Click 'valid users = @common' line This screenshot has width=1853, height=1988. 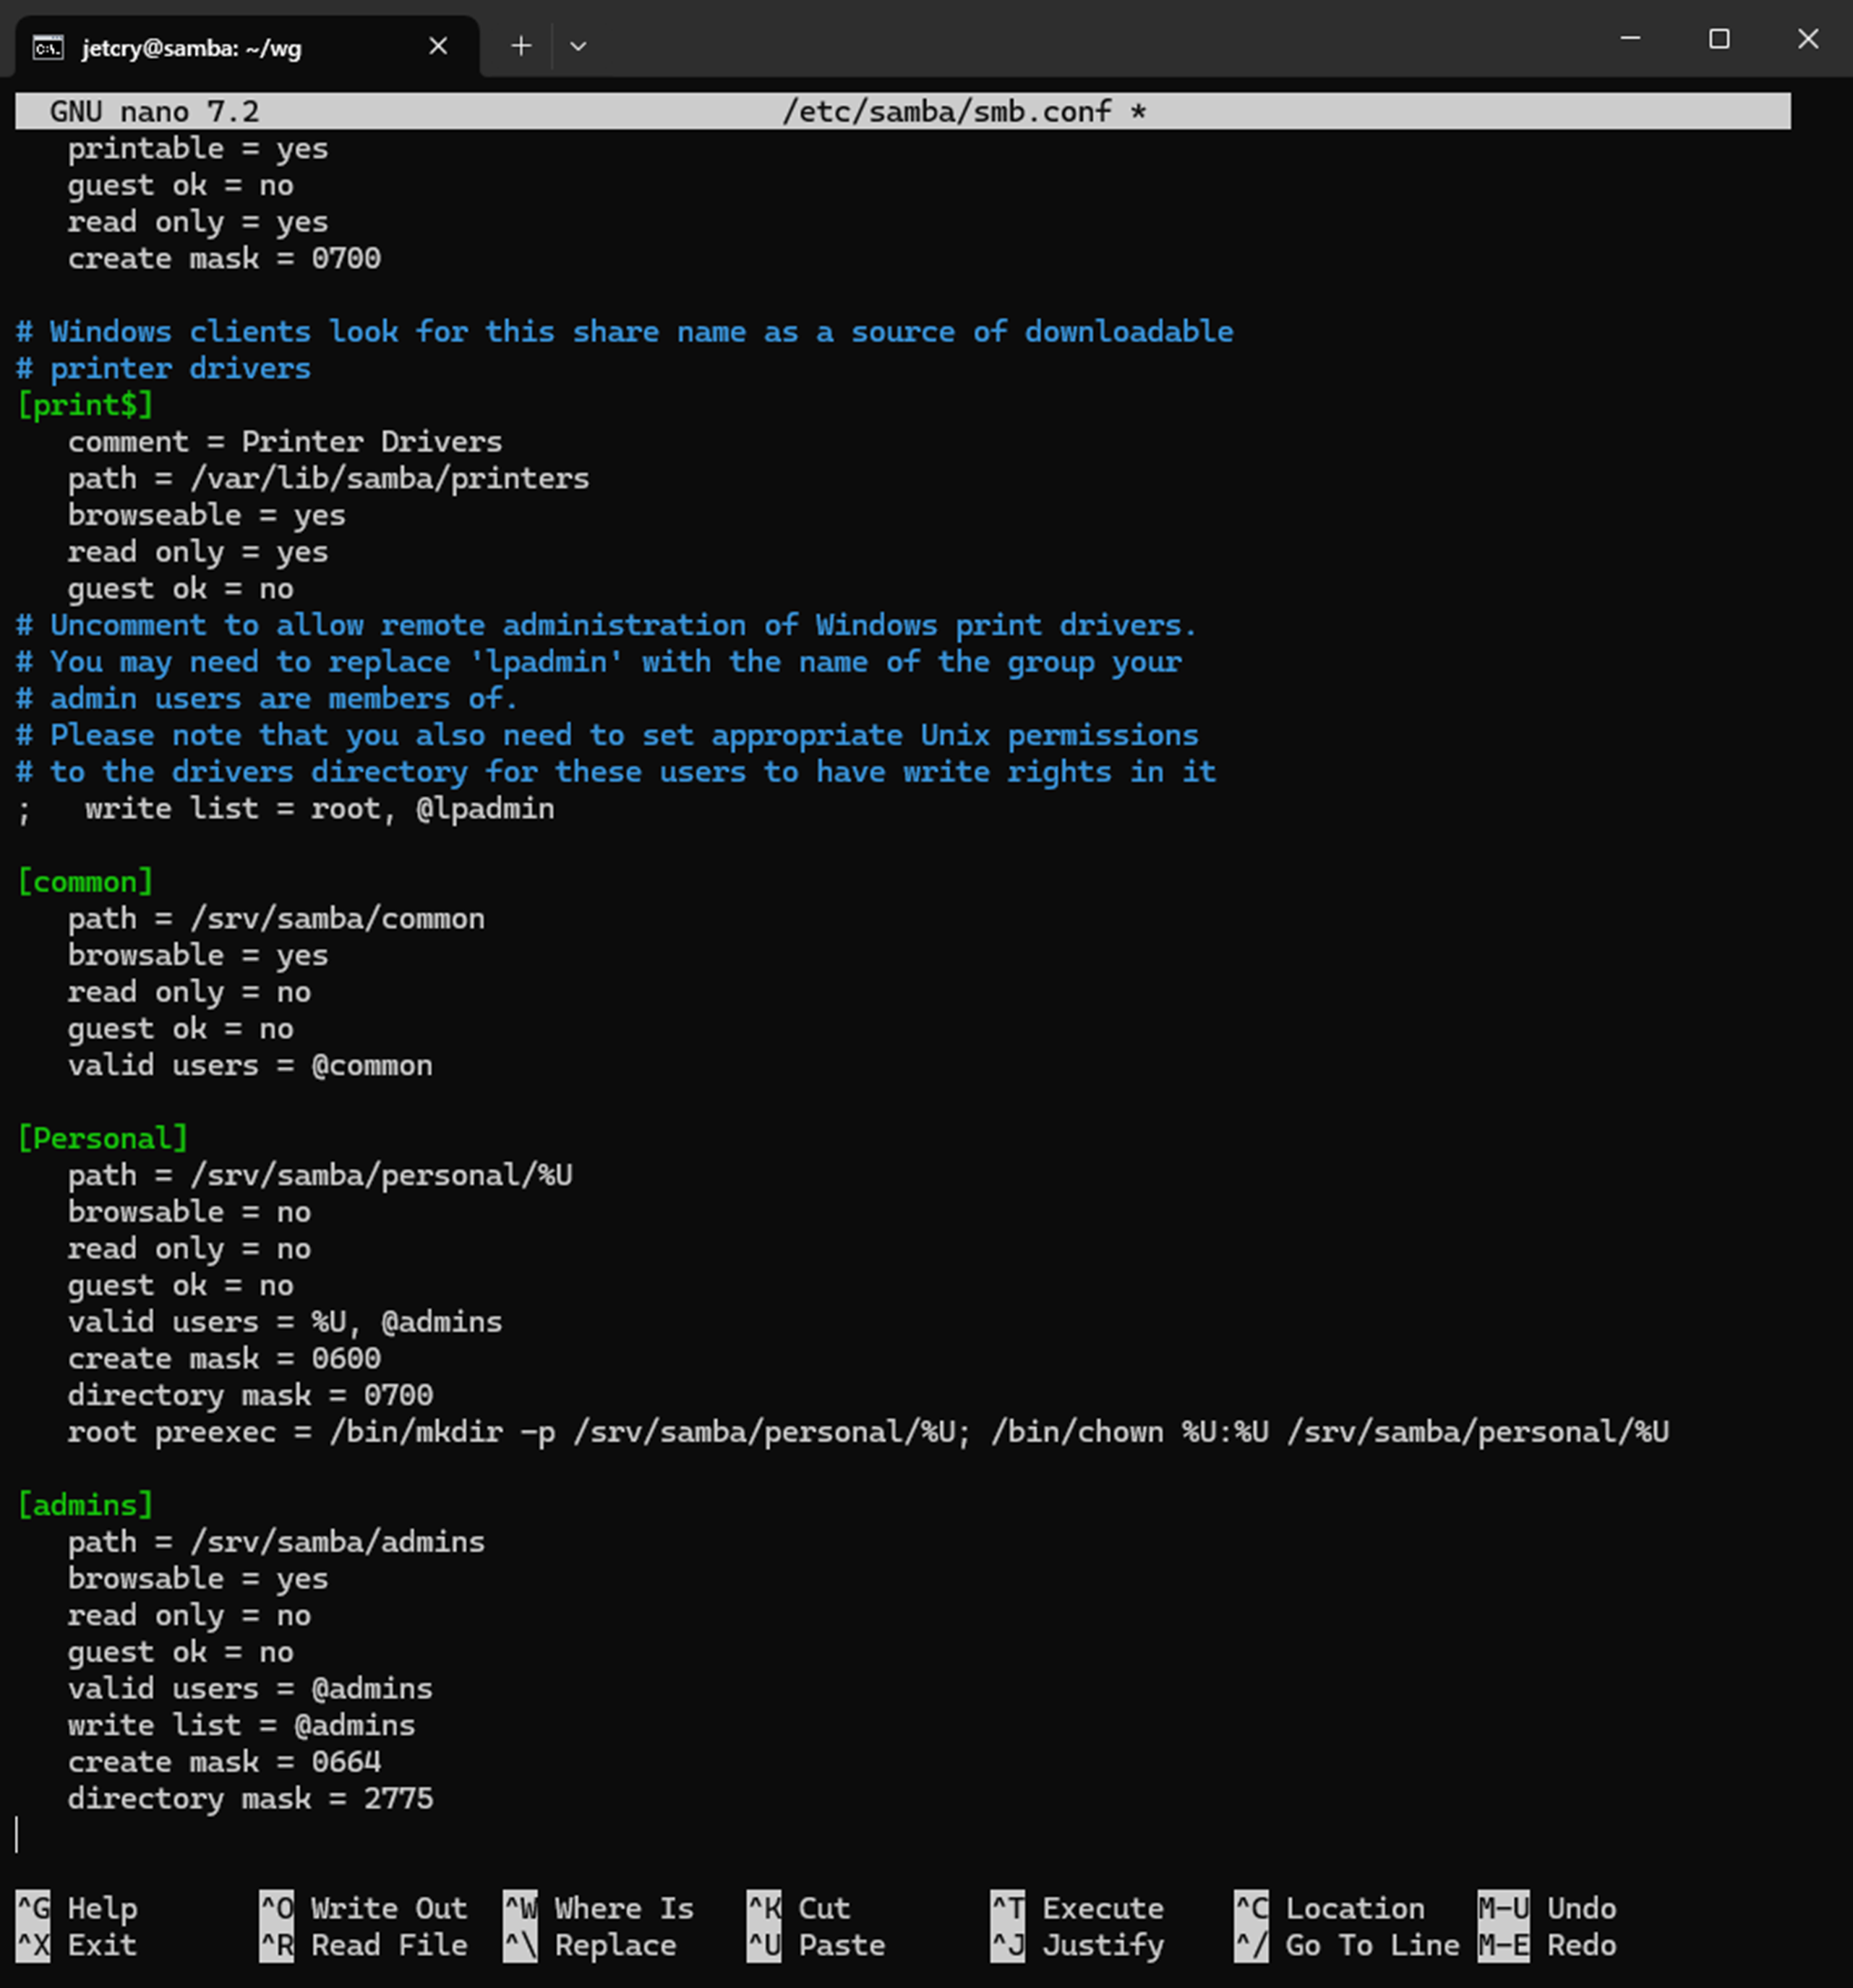(250, 1066)
